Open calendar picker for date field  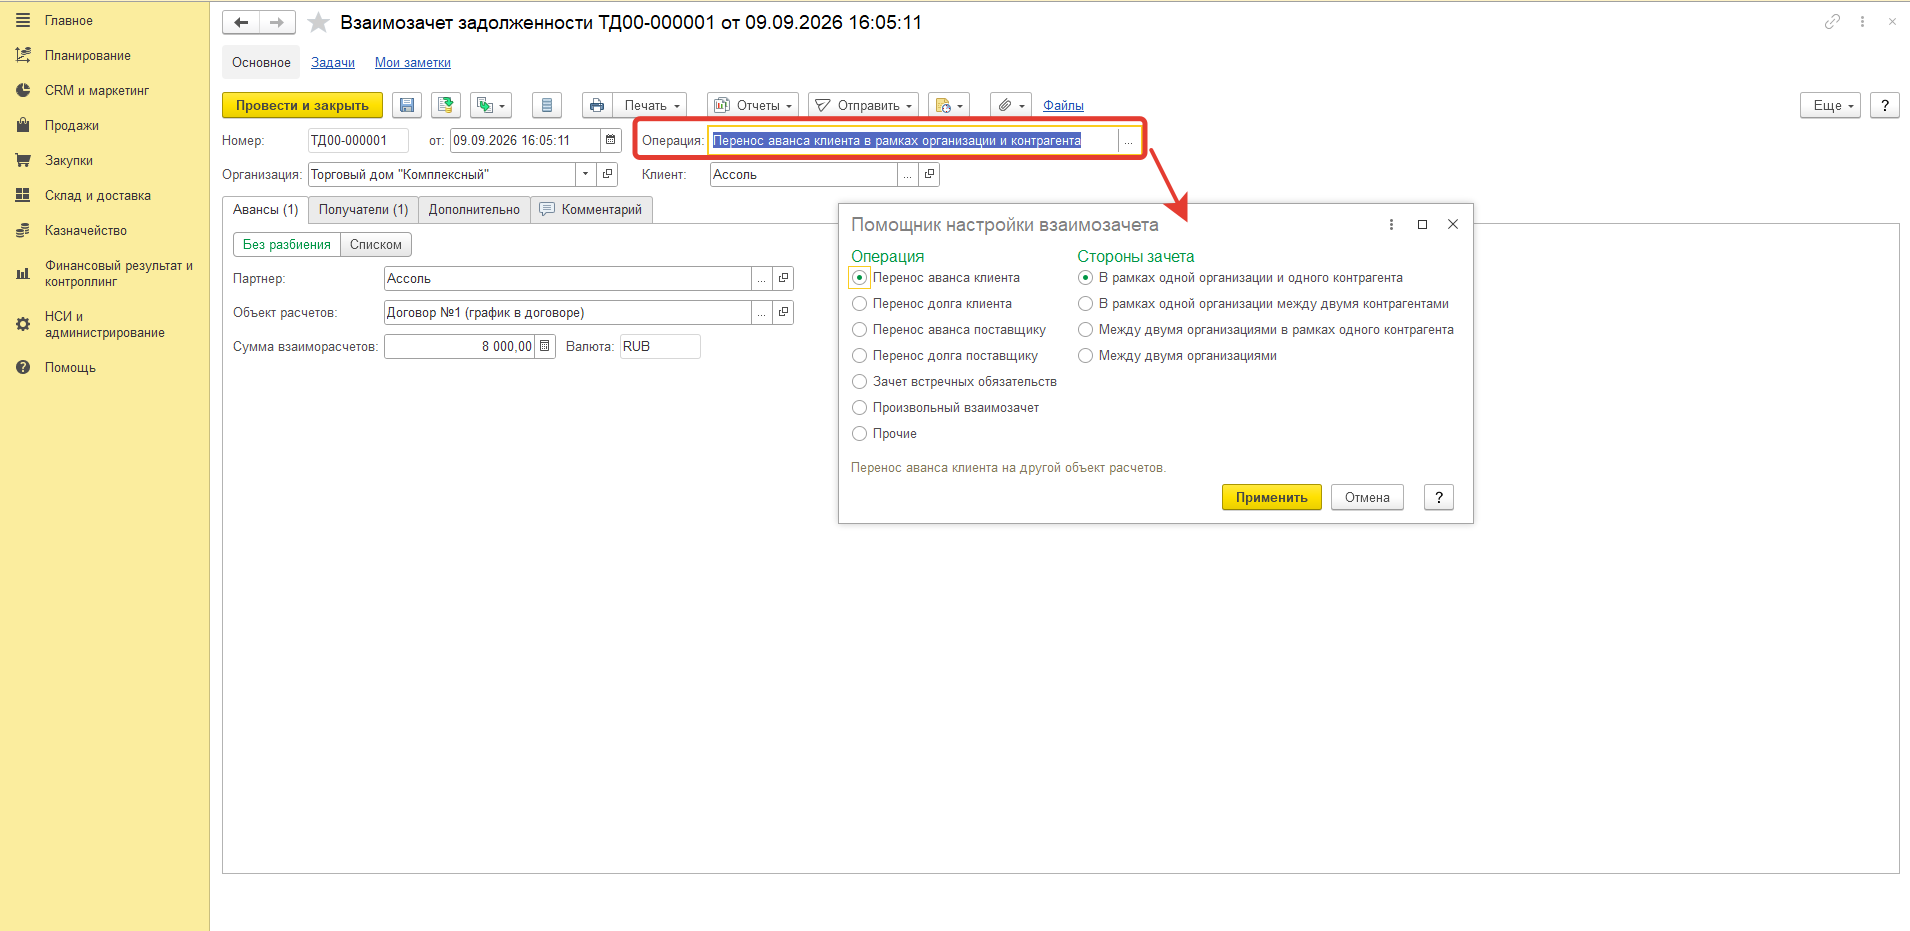[611, 140]
